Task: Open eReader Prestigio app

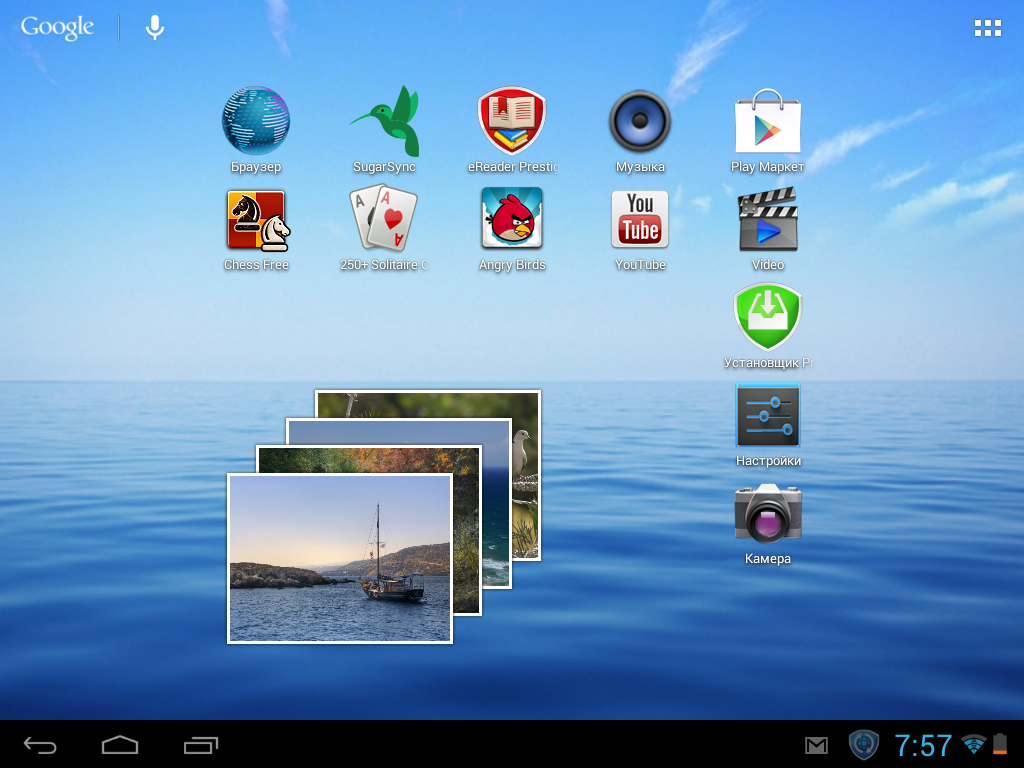Action: pos(512,121)
